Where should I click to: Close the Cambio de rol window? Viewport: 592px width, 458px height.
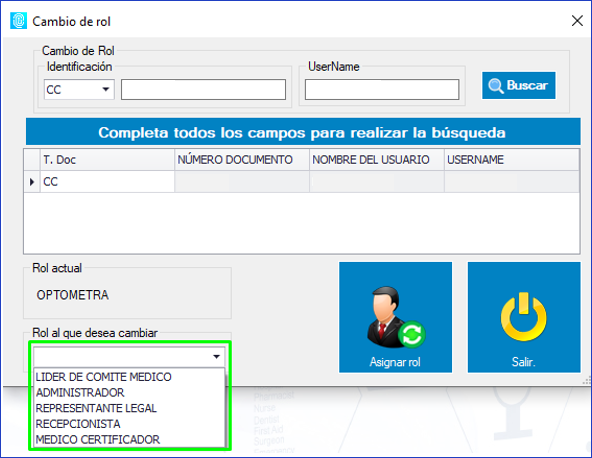click(x=577, y=21)
